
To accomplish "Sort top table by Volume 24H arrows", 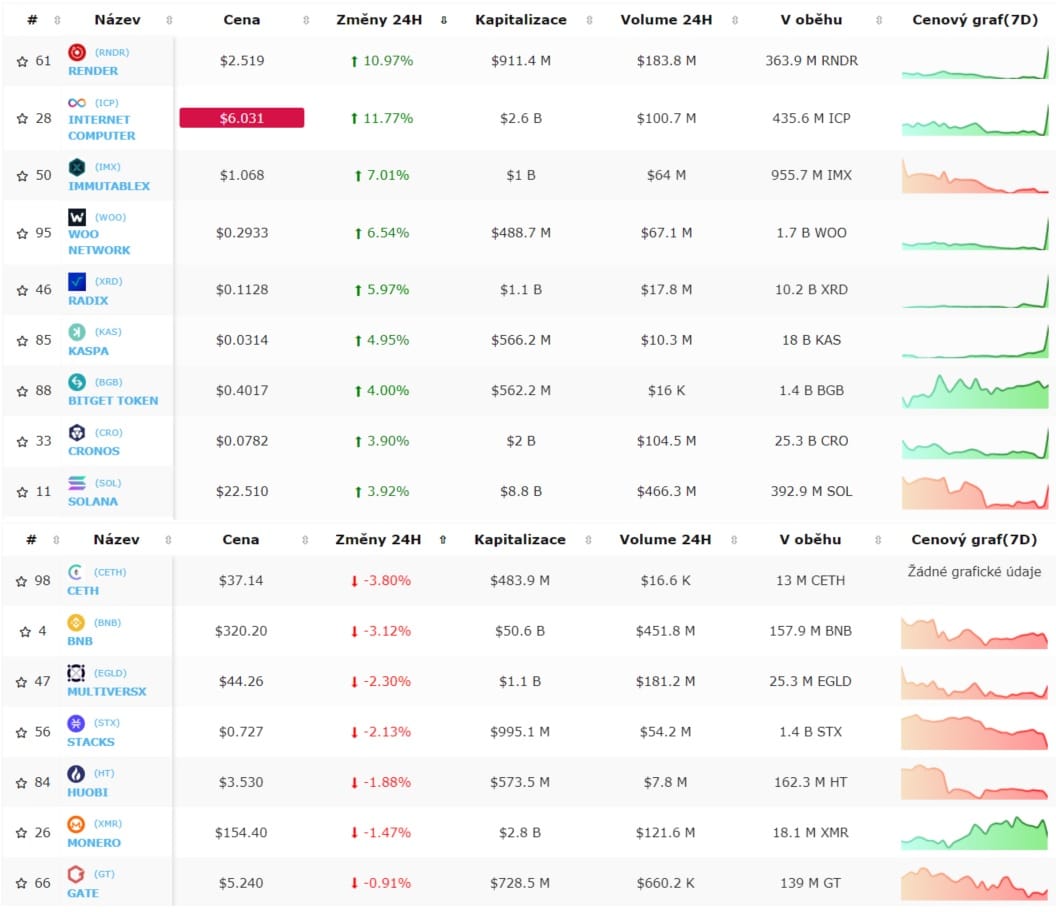I will coord(735,20).
